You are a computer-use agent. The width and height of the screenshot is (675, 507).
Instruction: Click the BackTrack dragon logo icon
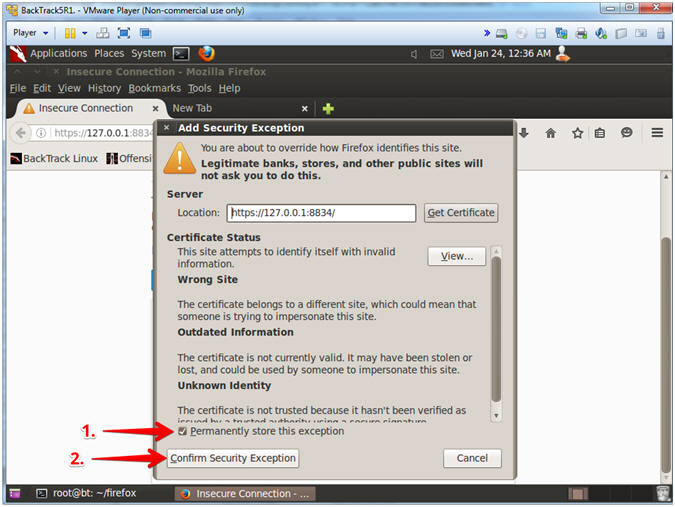tap(18, 54)
